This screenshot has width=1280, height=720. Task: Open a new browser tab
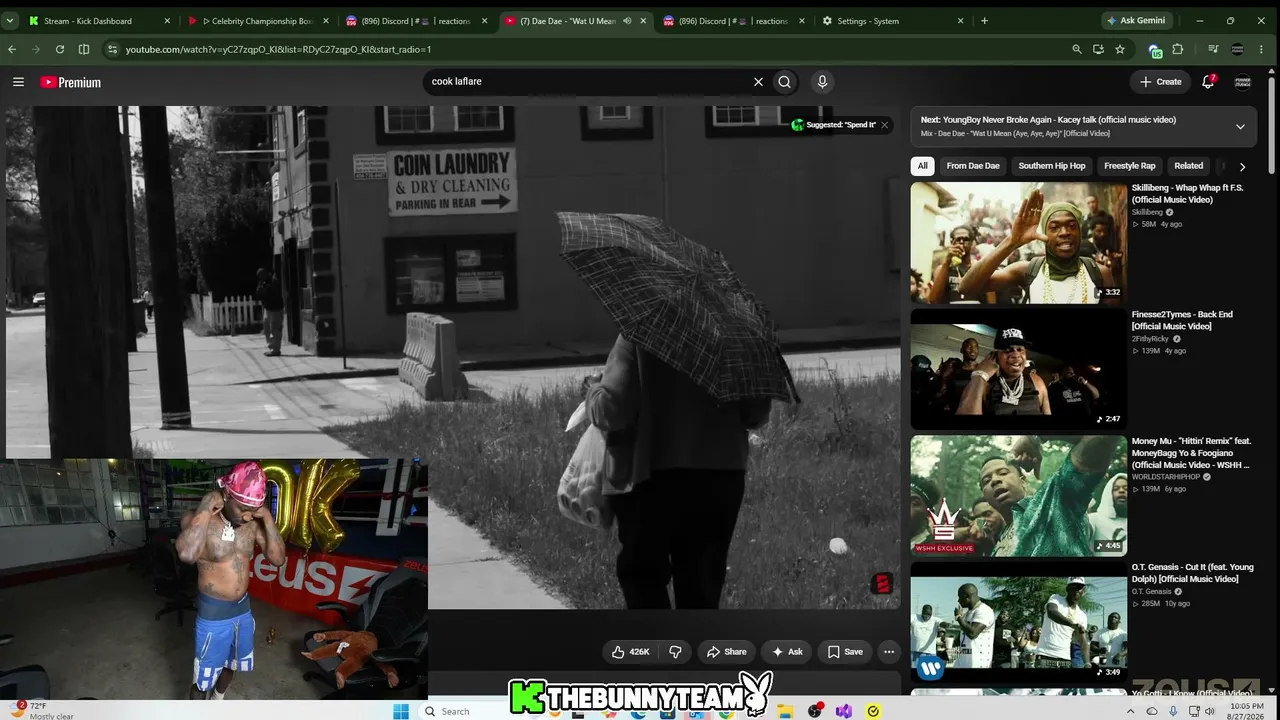pos(984,20)
